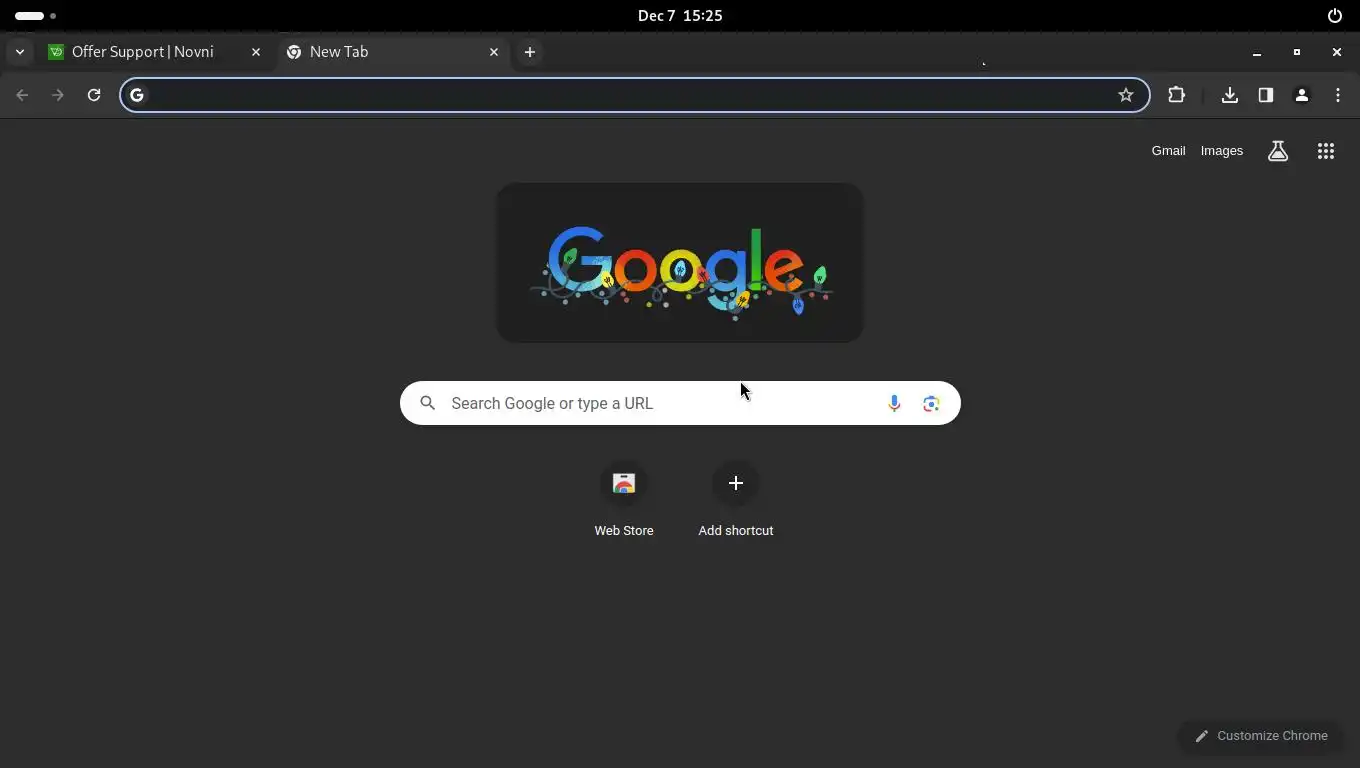Viewport: 1360px width, 768px height.
Task: Open the Downloads icon in toolbar
Action: 1230,95
